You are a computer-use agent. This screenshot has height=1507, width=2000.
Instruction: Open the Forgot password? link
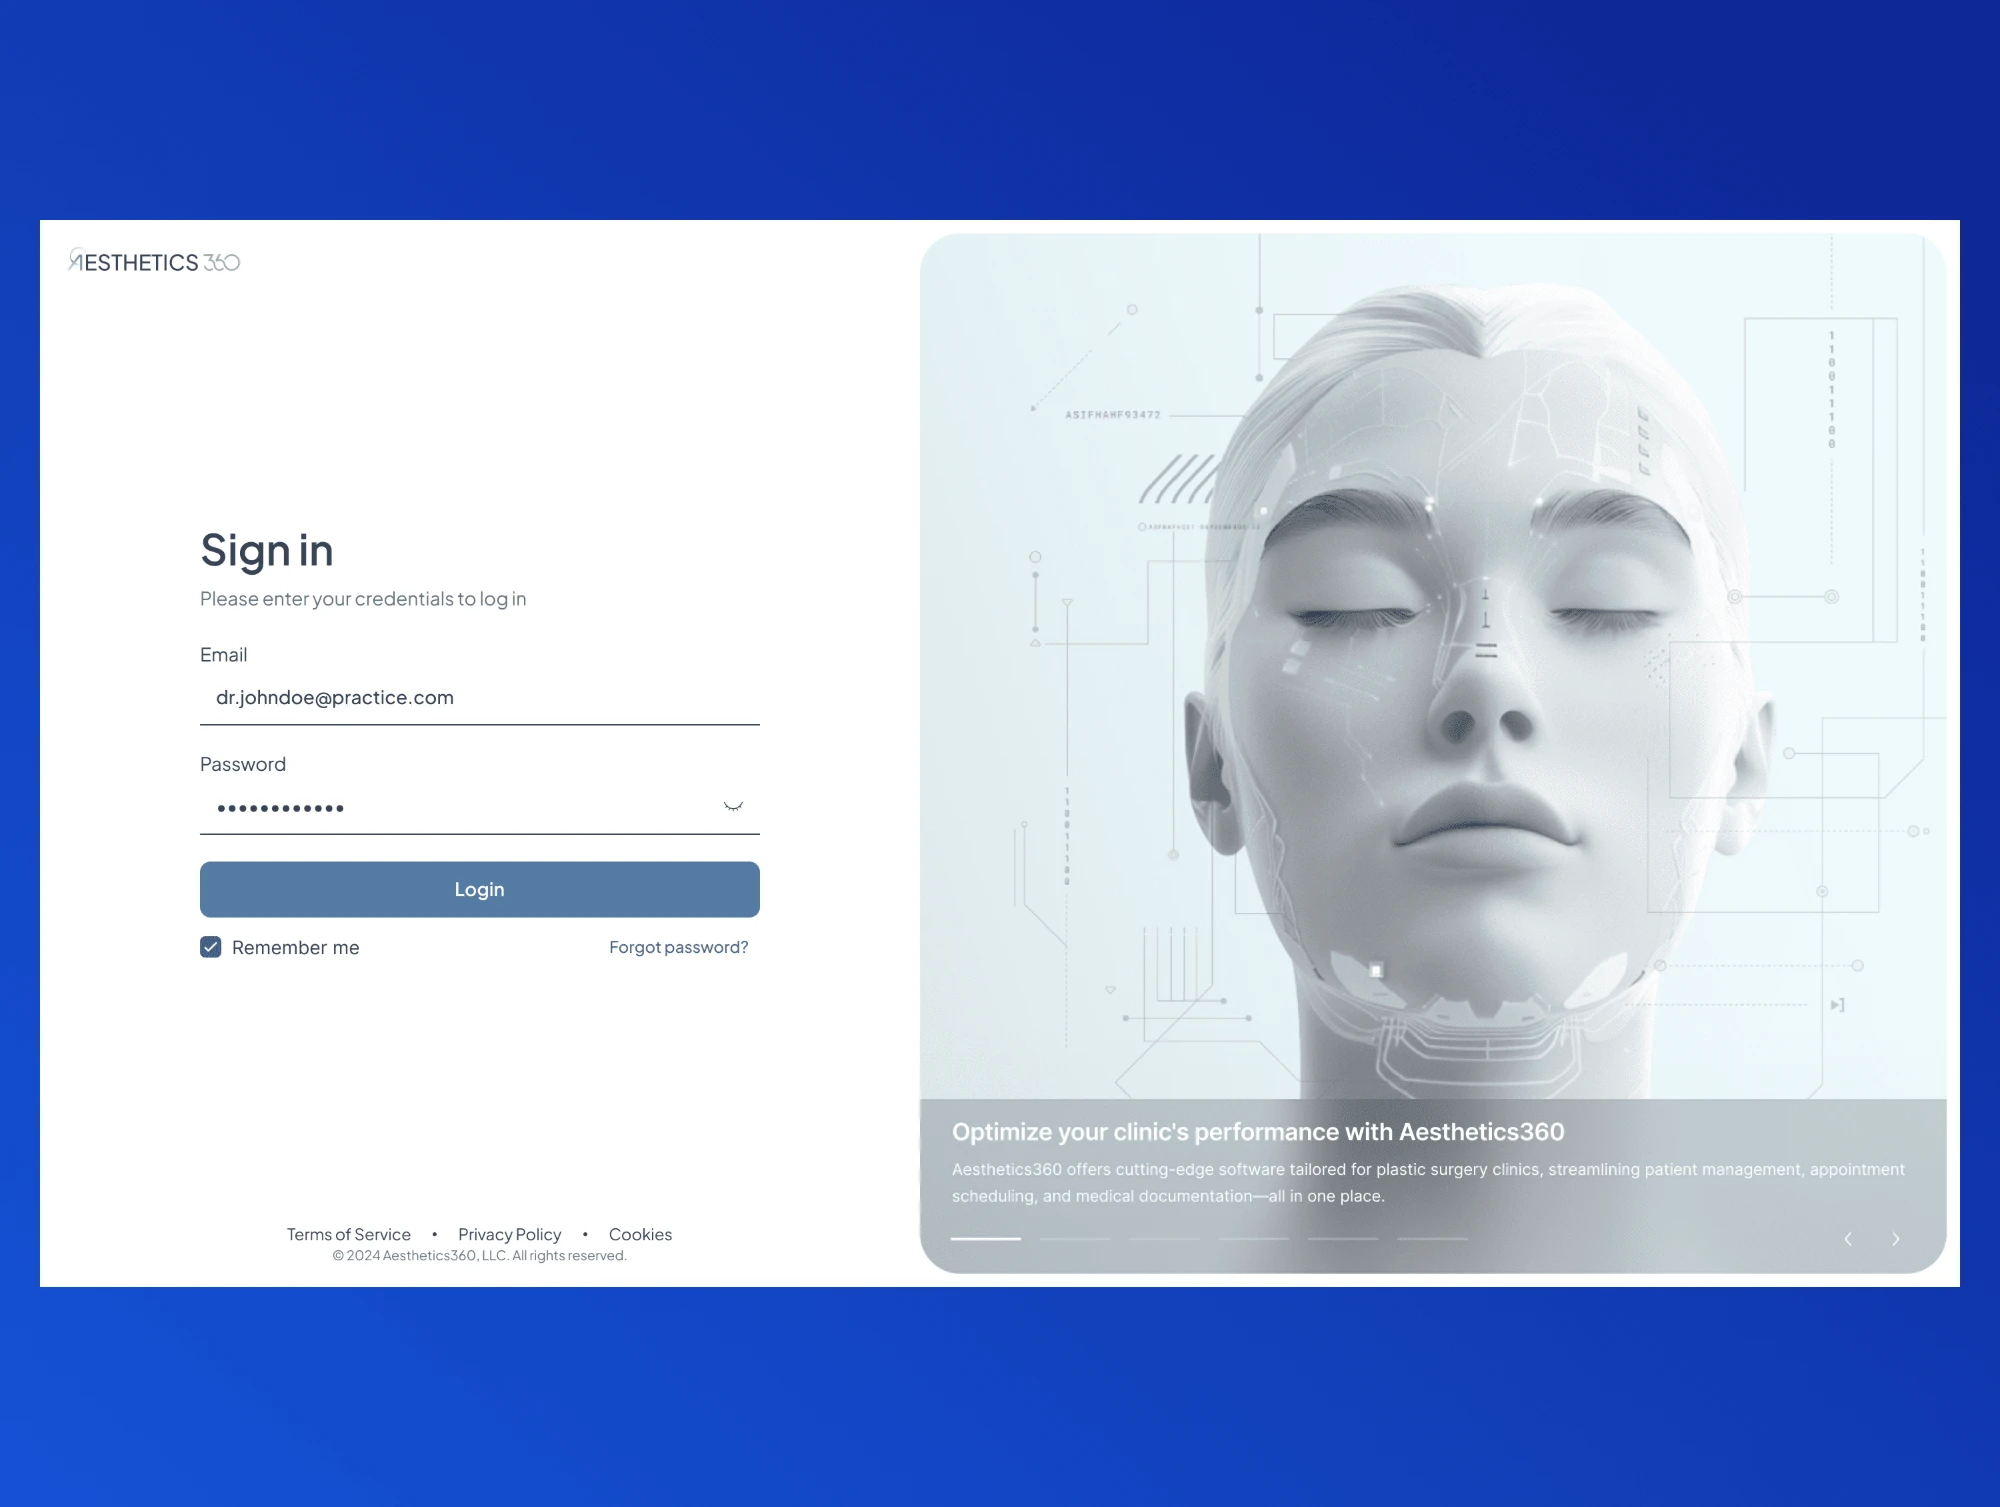pyautogui.click(x=678, y=947)
